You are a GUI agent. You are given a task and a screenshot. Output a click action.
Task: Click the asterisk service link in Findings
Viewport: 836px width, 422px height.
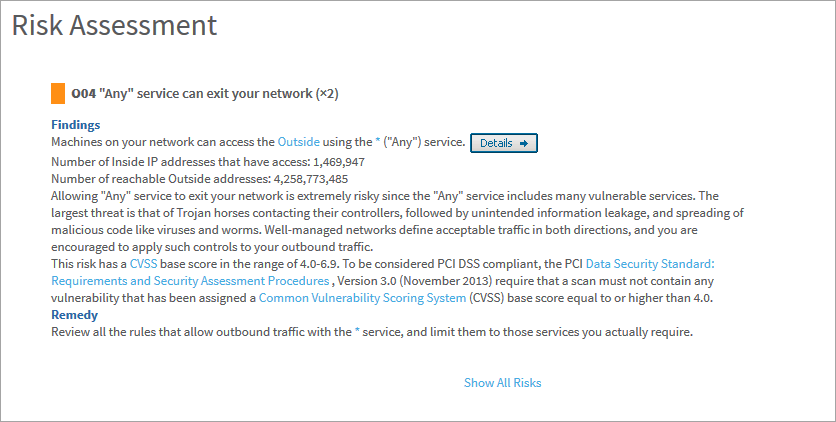pyautogui.click(x=378, y=143)
